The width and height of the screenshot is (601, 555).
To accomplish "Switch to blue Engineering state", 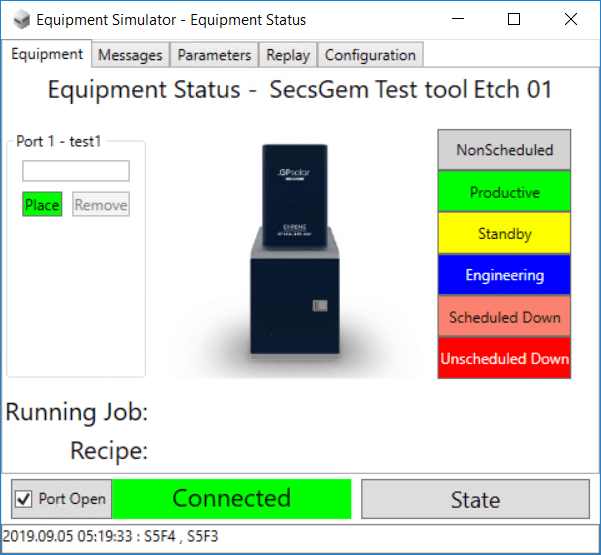I will click(x=504, y=275).
